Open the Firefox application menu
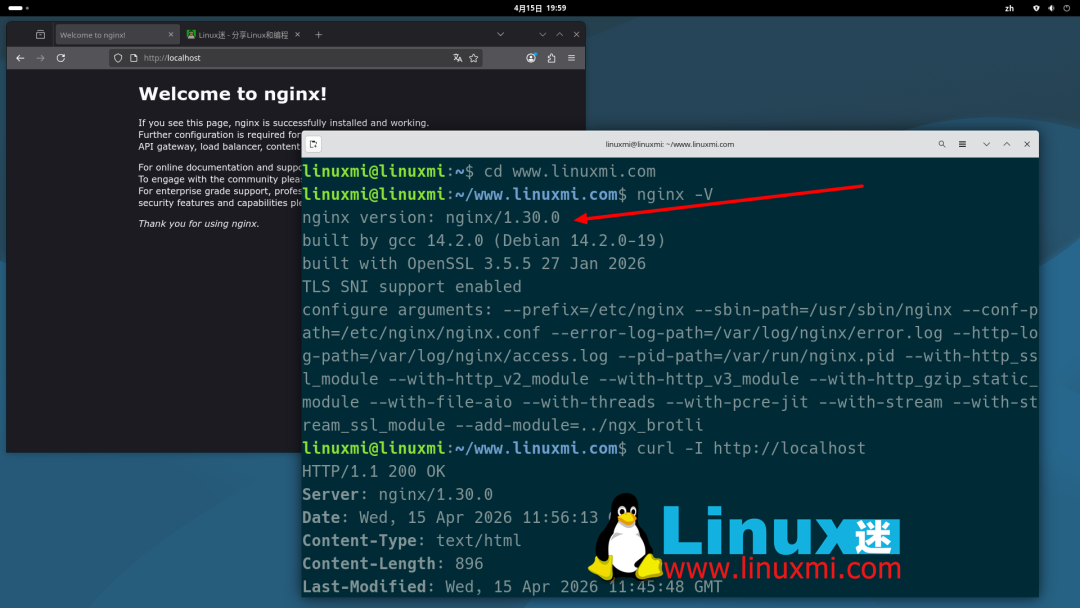The height and width of the screenshot is (608, 1080). coord(573,57)
